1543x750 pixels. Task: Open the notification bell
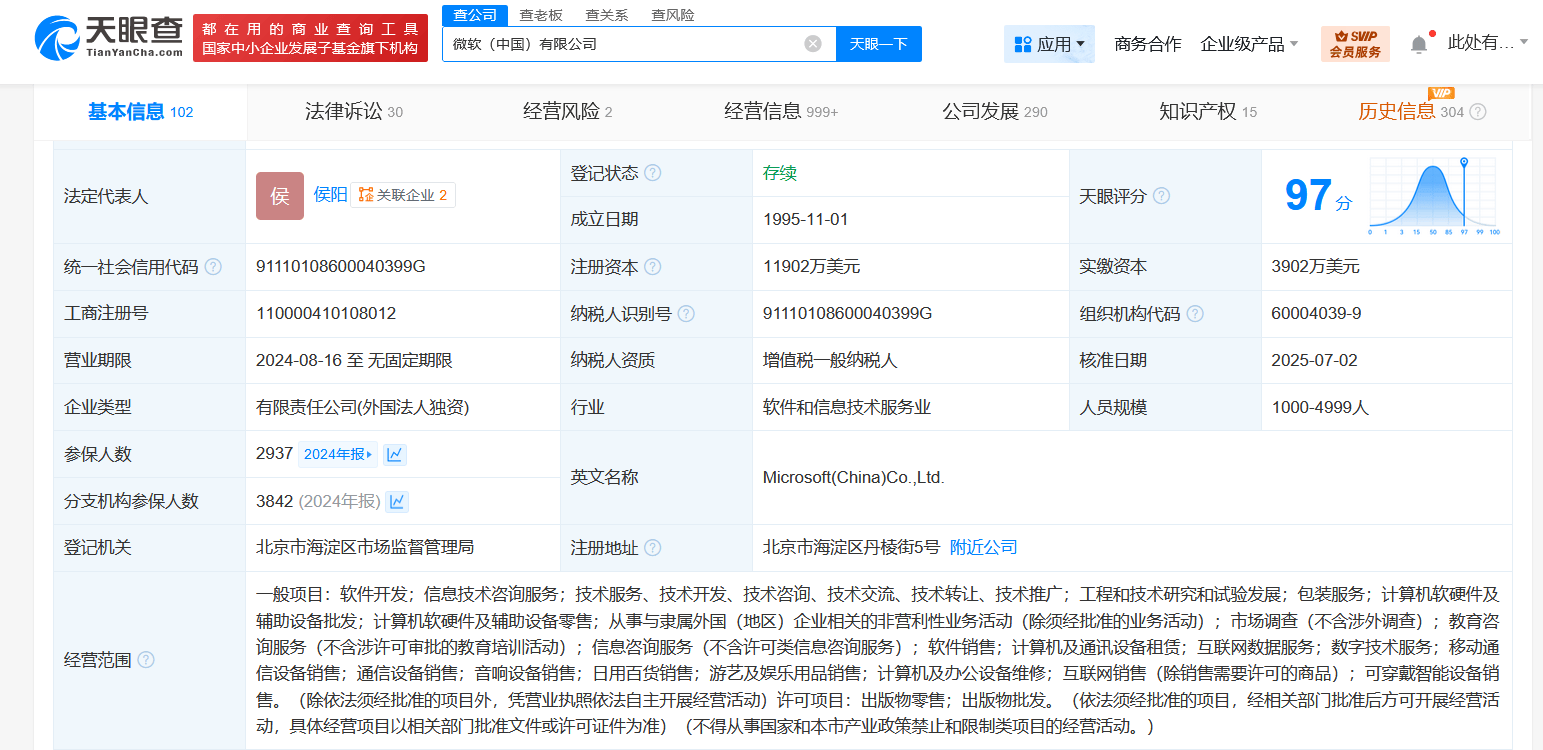pyautogui.click(x=1419, y=44)
